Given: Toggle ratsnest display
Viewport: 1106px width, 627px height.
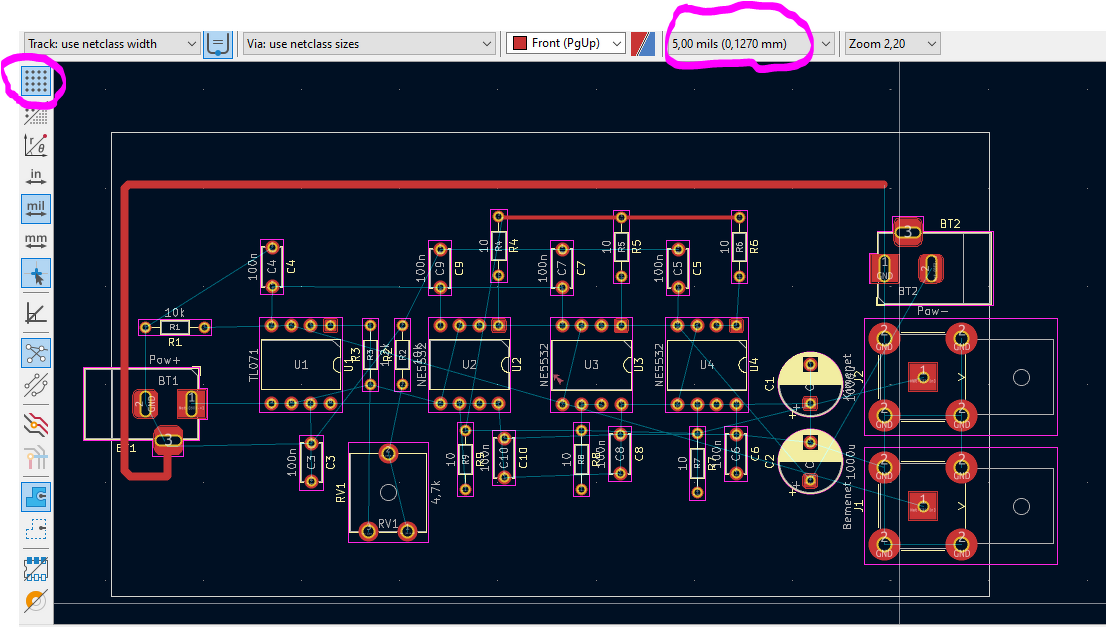Looking at the screenshot, I should pyautogui.click(x=35, y=353).
